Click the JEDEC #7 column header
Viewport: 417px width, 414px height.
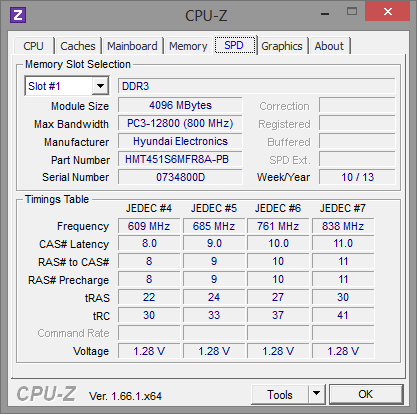[343, 208]
